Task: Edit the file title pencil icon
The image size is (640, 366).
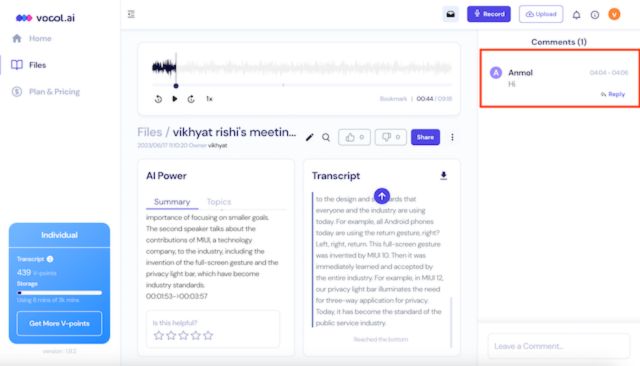Action: (309, 138)
